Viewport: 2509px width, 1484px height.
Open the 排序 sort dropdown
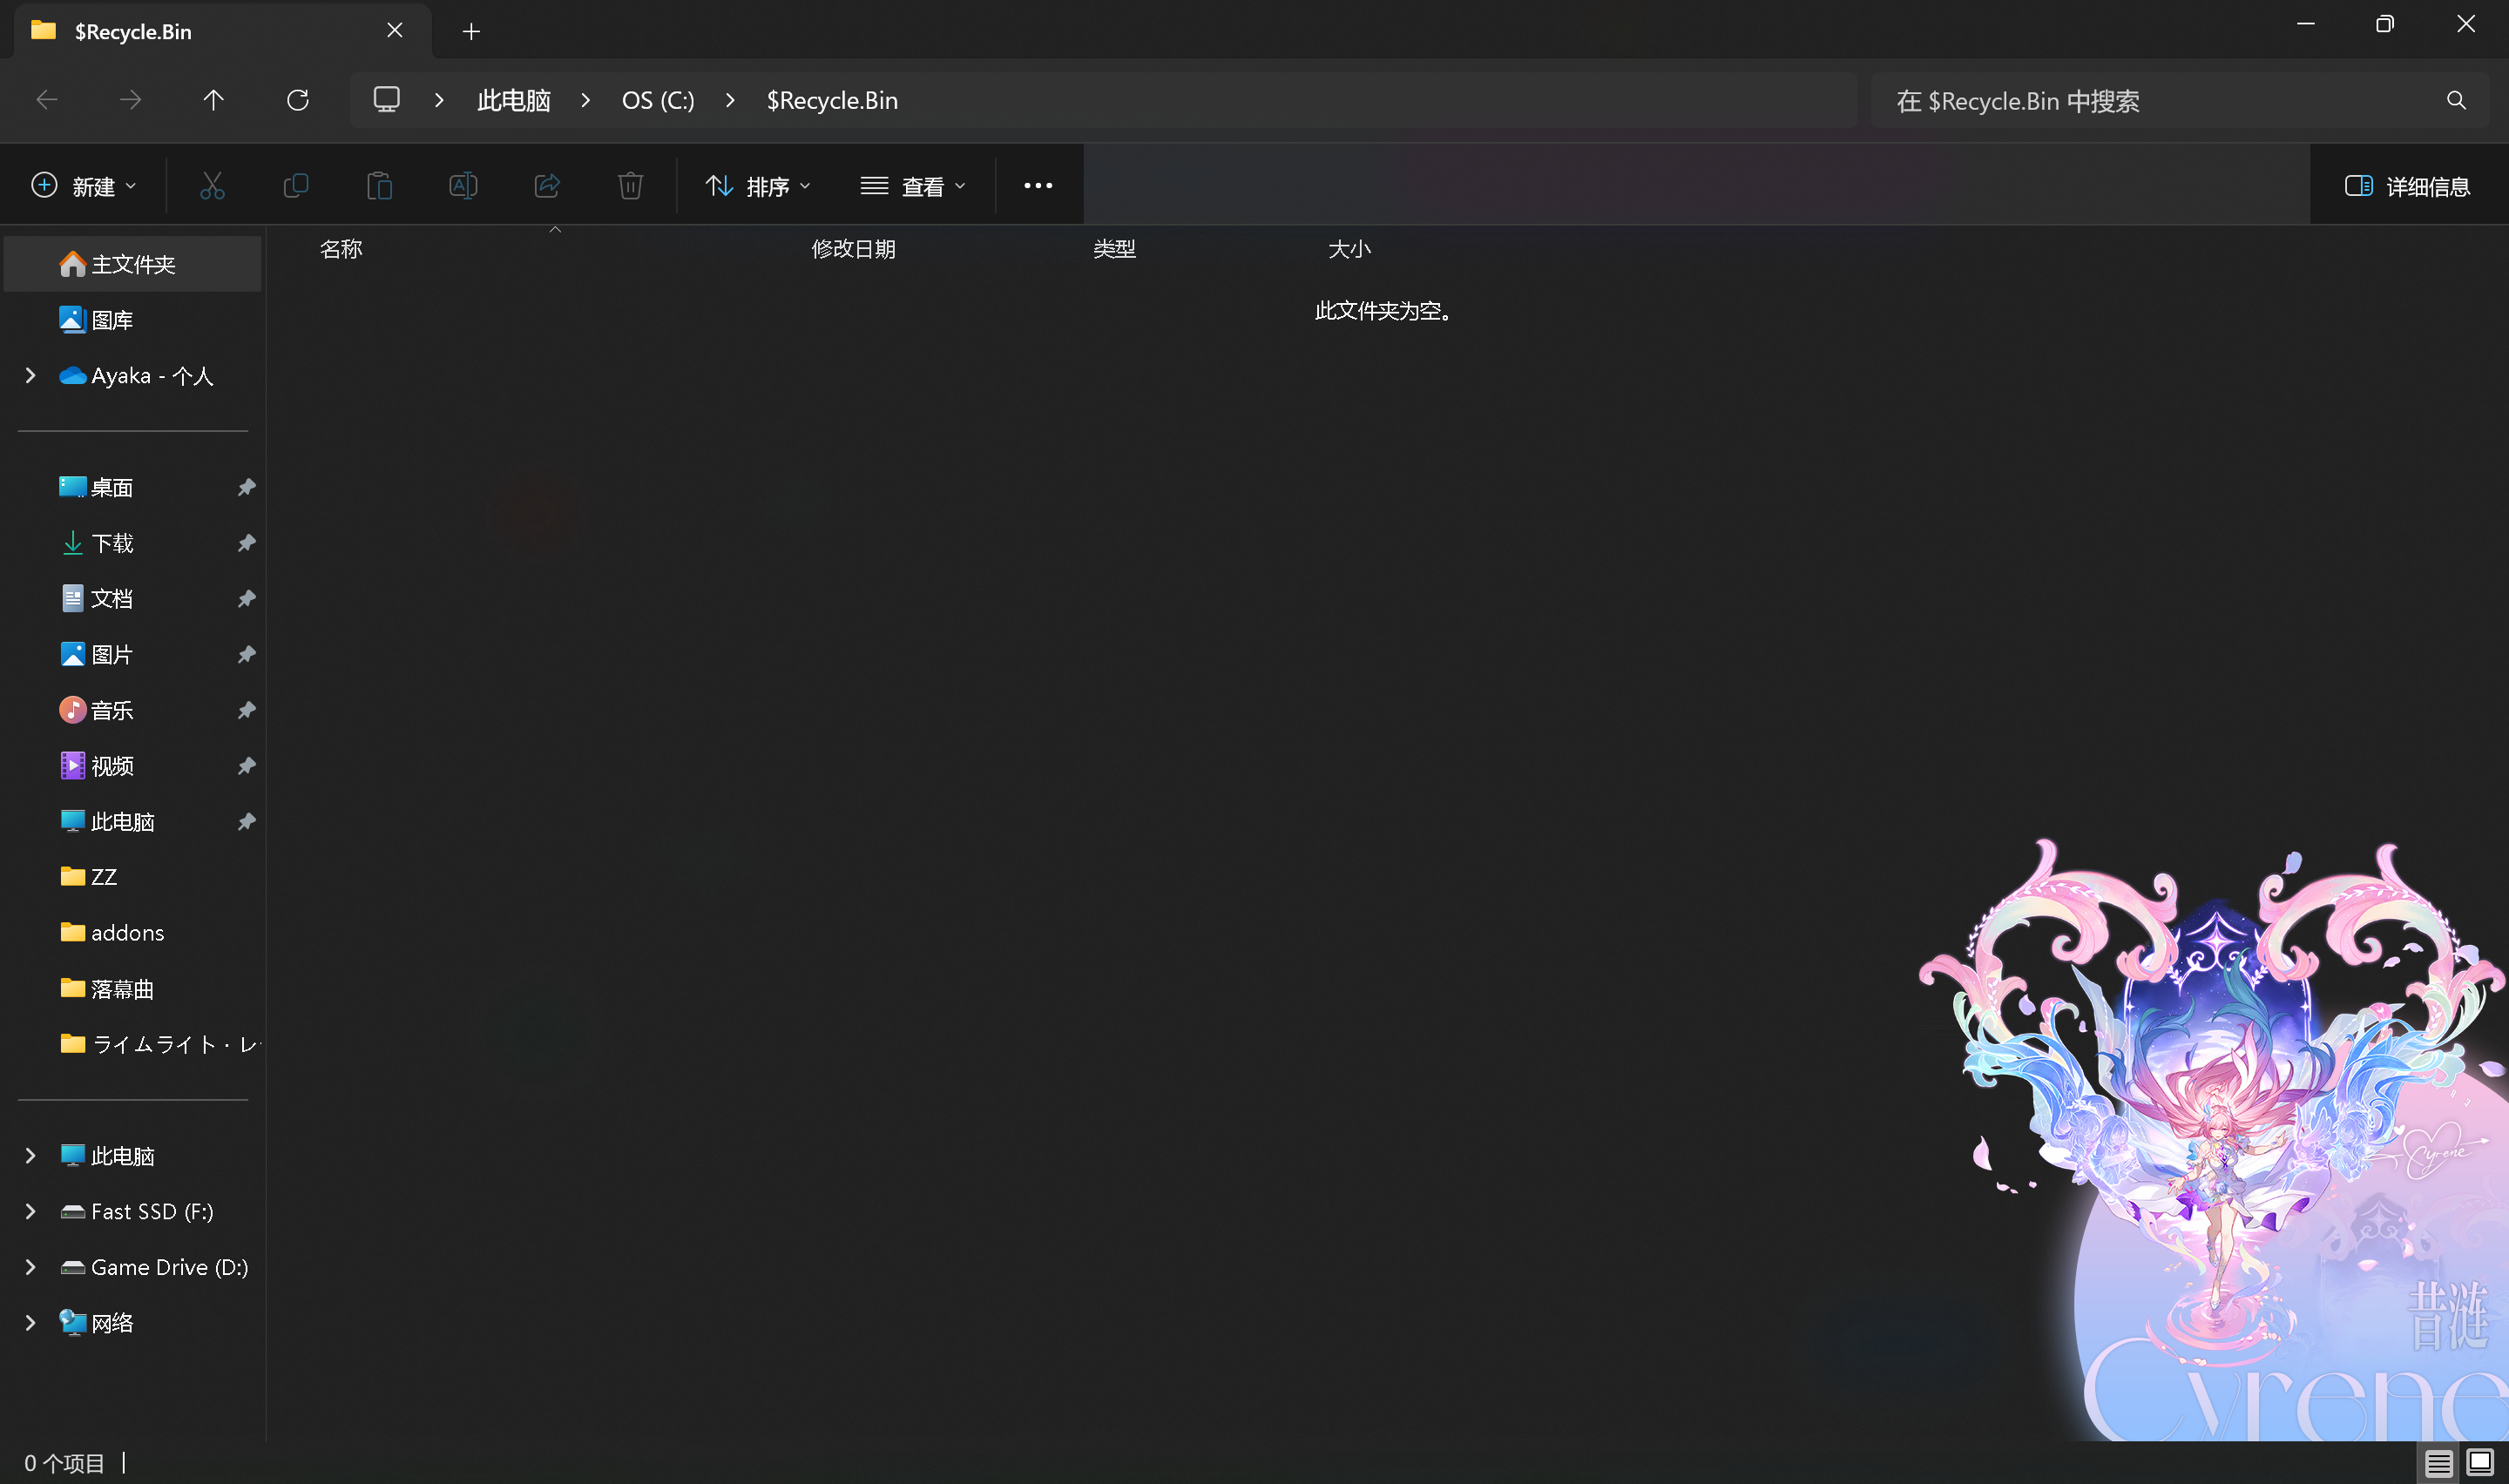click(x=758, y=186)
